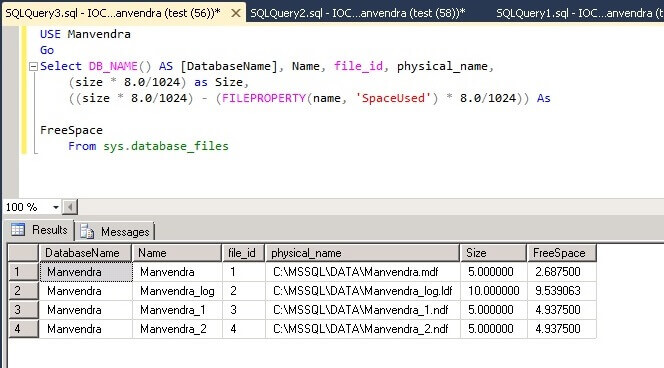This screenshot has width=664, height=368.
Task: Click the file_id value 3 cell
Action: point(243,310)
